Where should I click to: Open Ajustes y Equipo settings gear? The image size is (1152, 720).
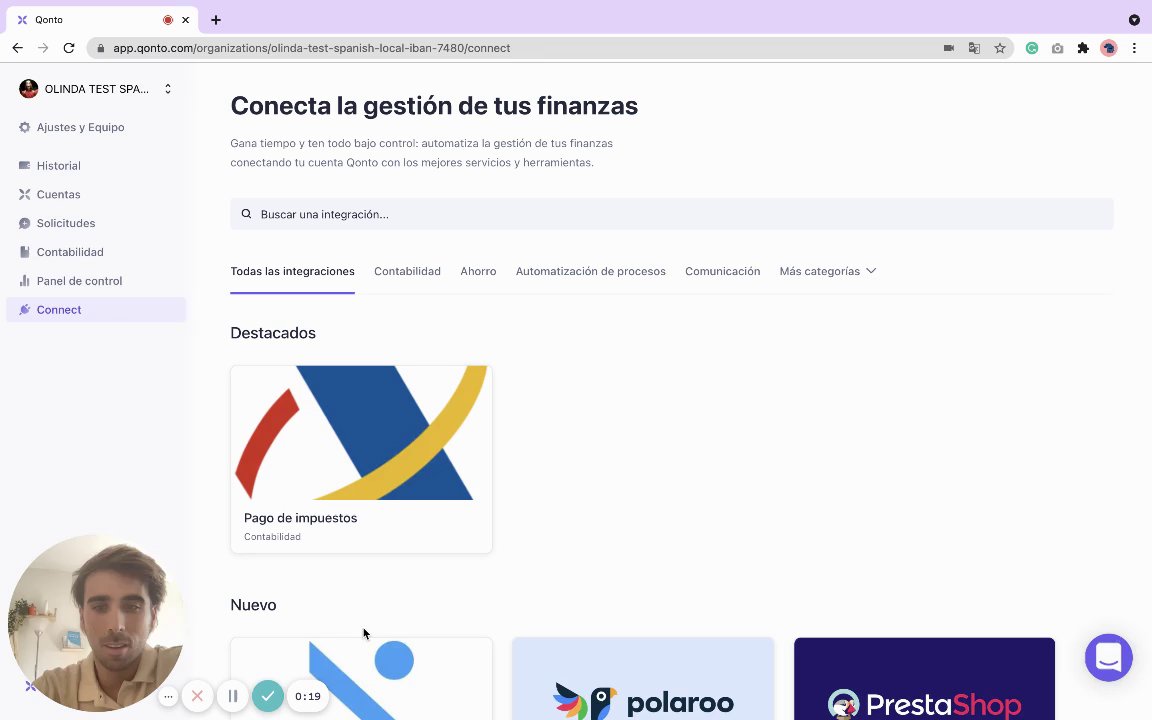click(25, 127)
